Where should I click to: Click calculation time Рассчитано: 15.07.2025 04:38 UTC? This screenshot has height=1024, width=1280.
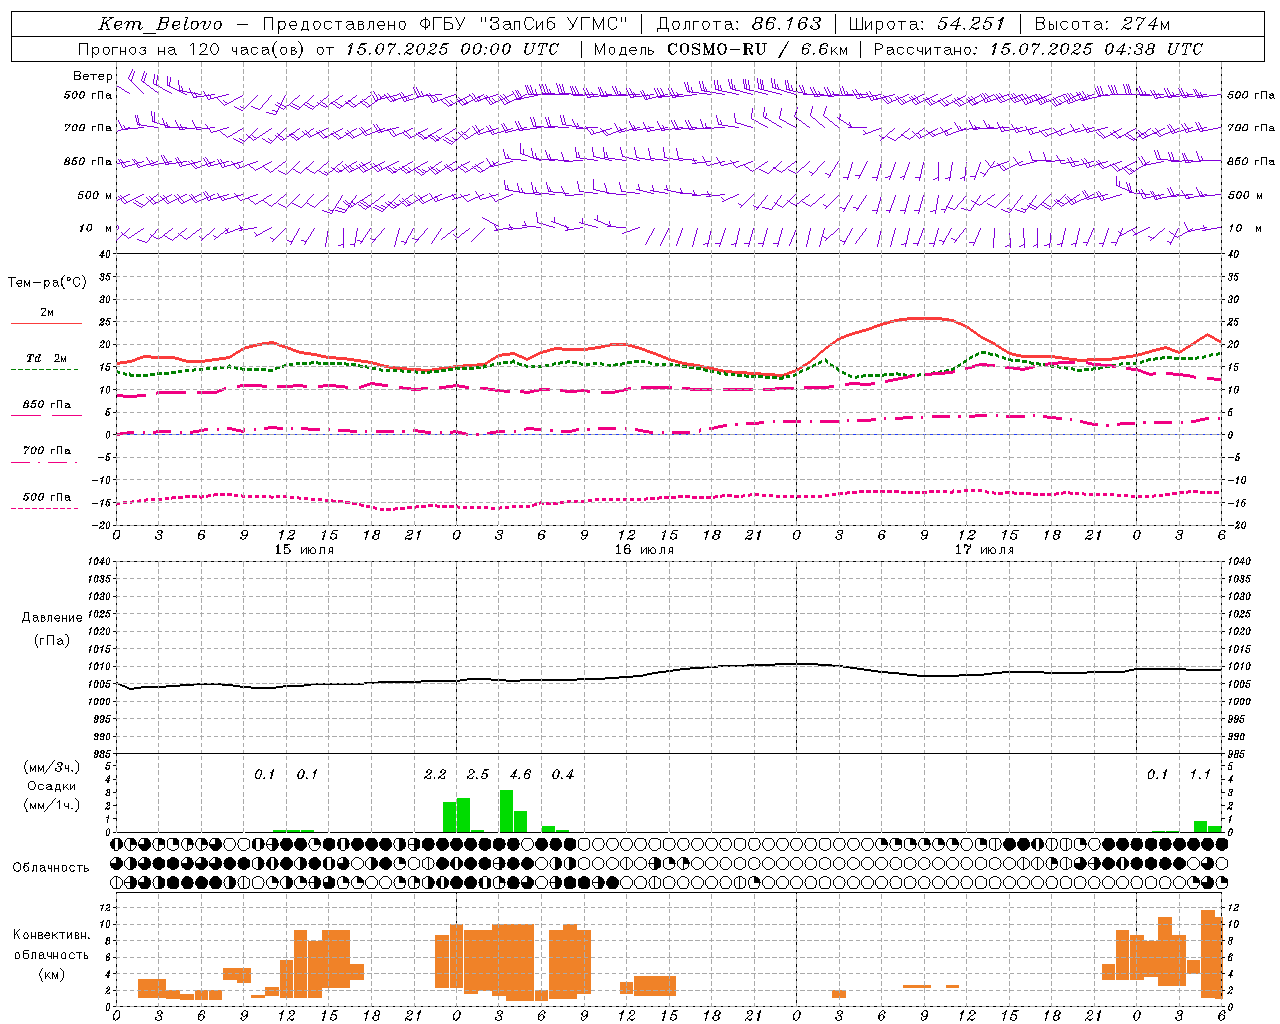pyautogui.click(x=1038, y=49)
